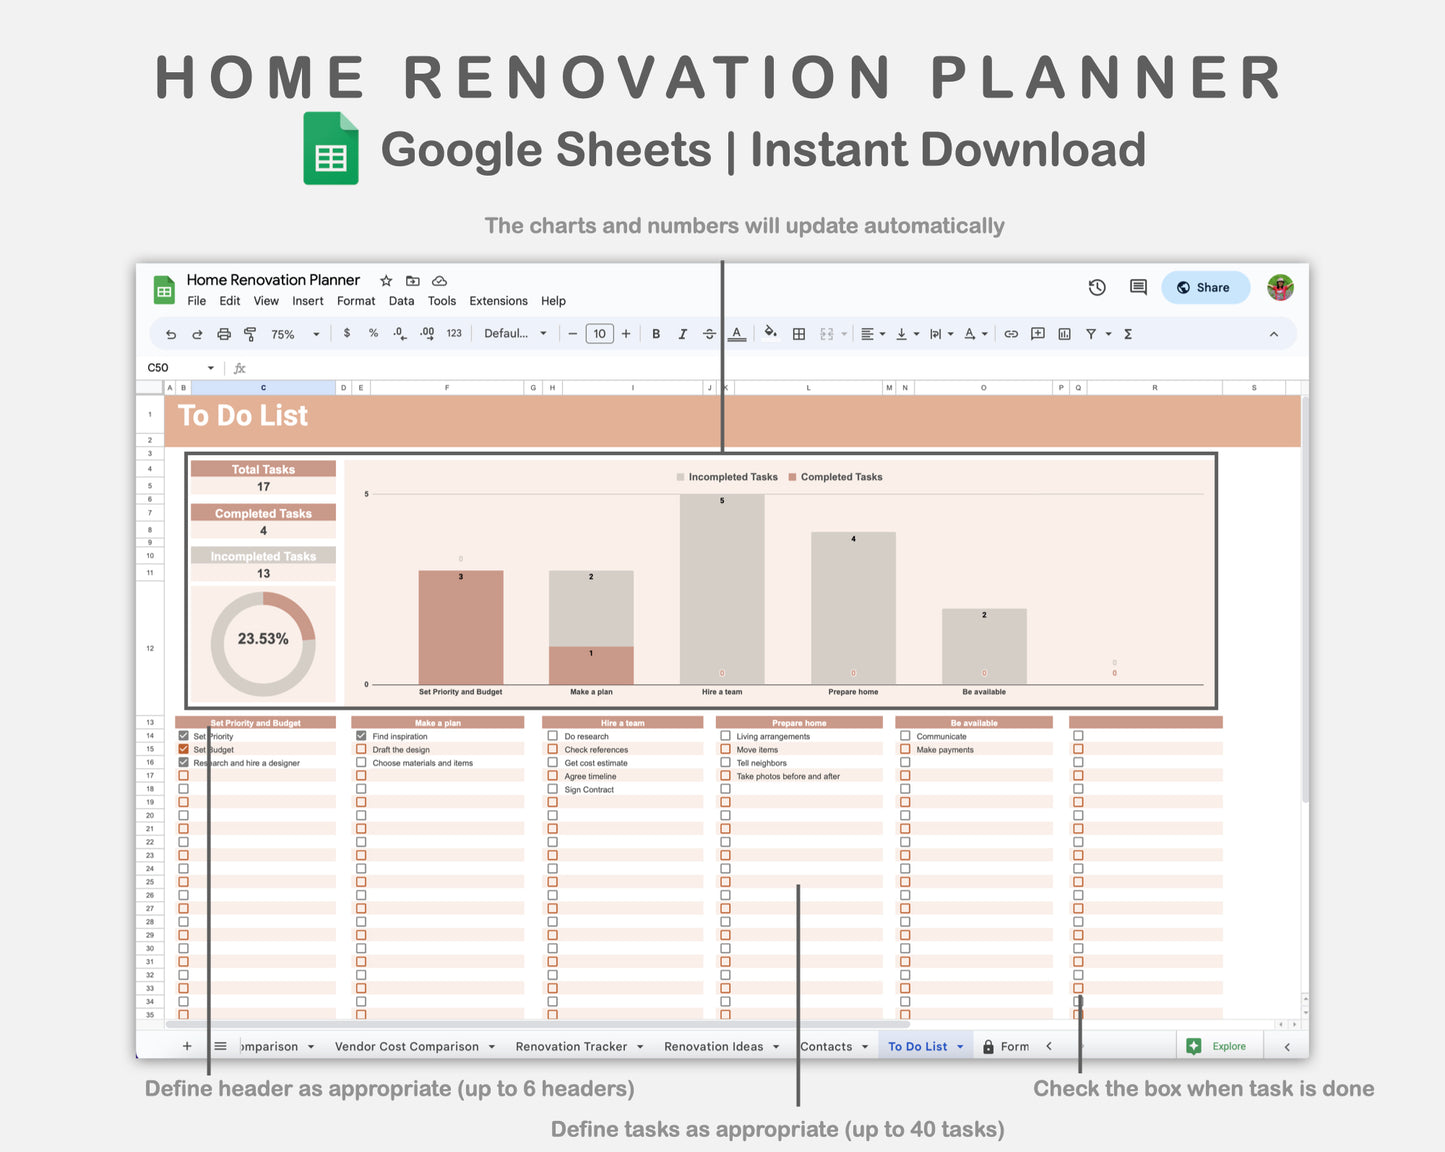Screen dimensions: 1445x1152
Task: Click the Insert comment icon
Action: (x=1037, y=334)
